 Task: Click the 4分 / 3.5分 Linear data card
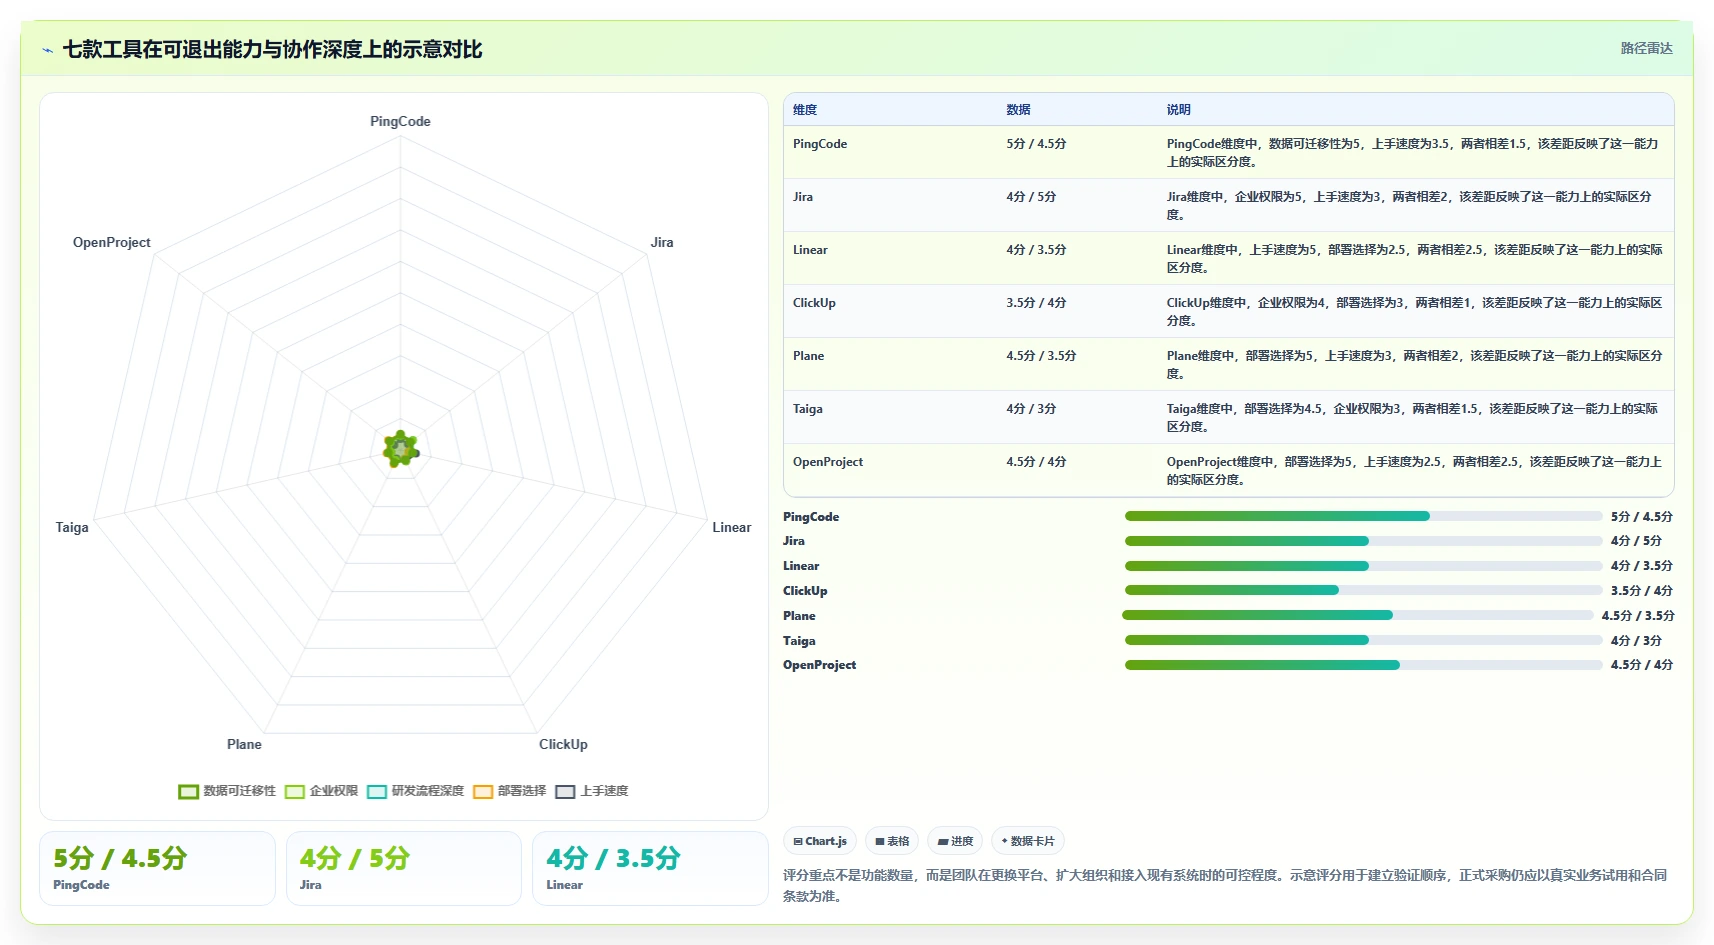(x=650, y=869)
